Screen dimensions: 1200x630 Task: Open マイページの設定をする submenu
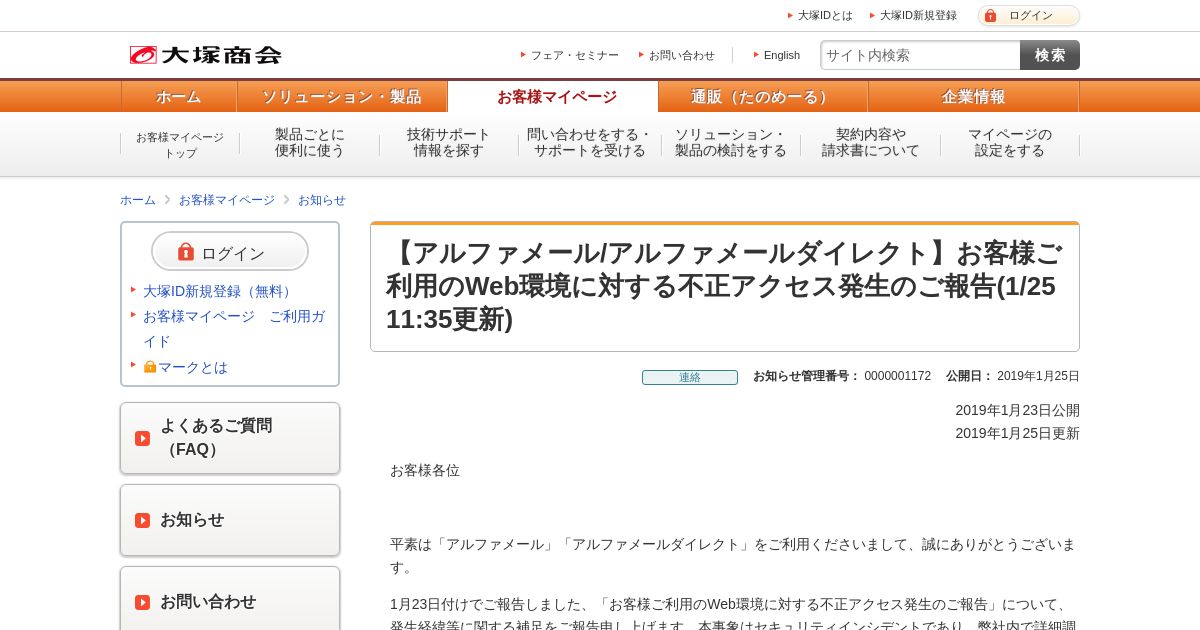pos(1010,143)
